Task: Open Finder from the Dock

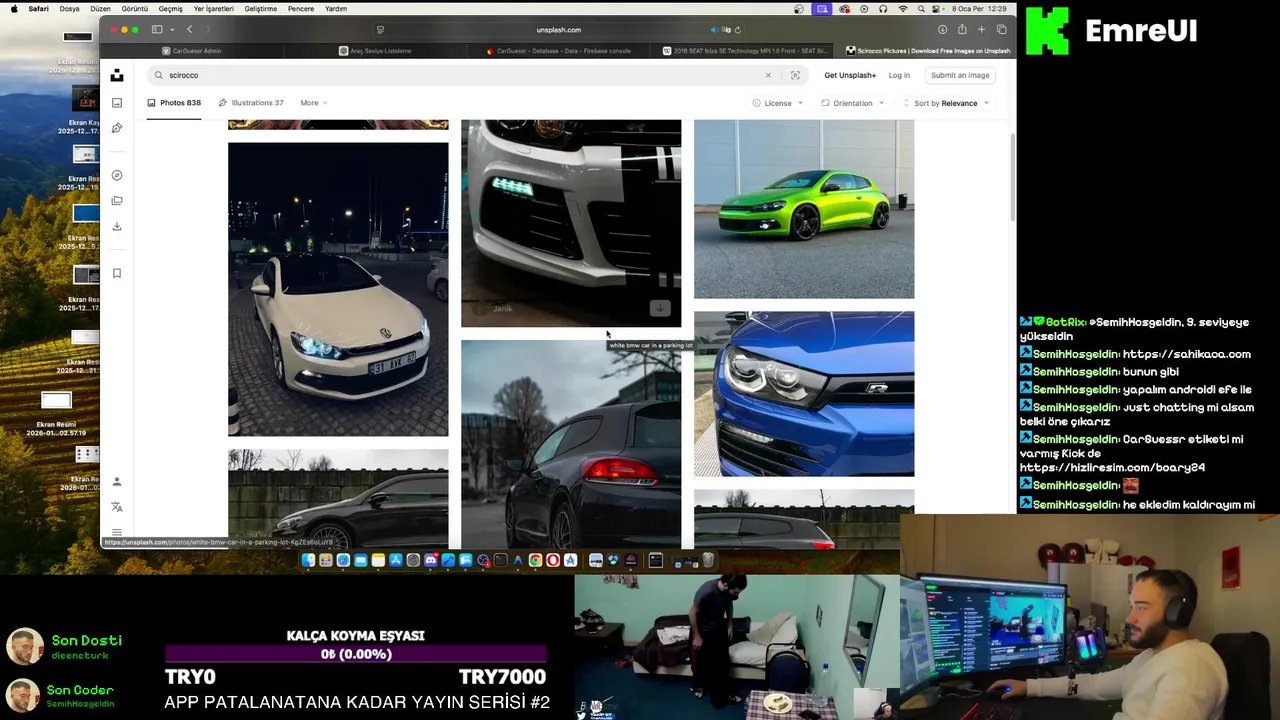Action: tap(308, 560)
